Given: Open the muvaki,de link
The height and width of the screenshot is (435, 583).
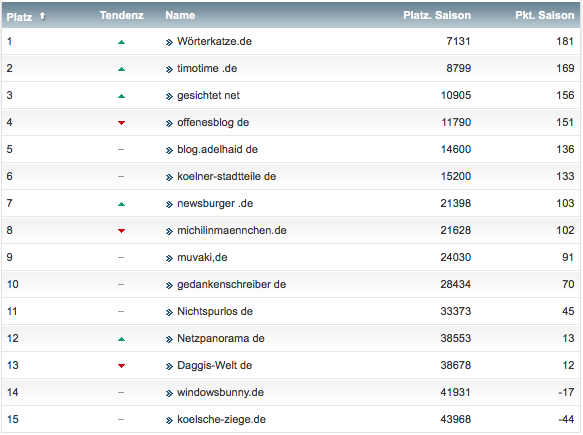Looking at the screenshot, I should pyautogui.click(x=202, y=257).
